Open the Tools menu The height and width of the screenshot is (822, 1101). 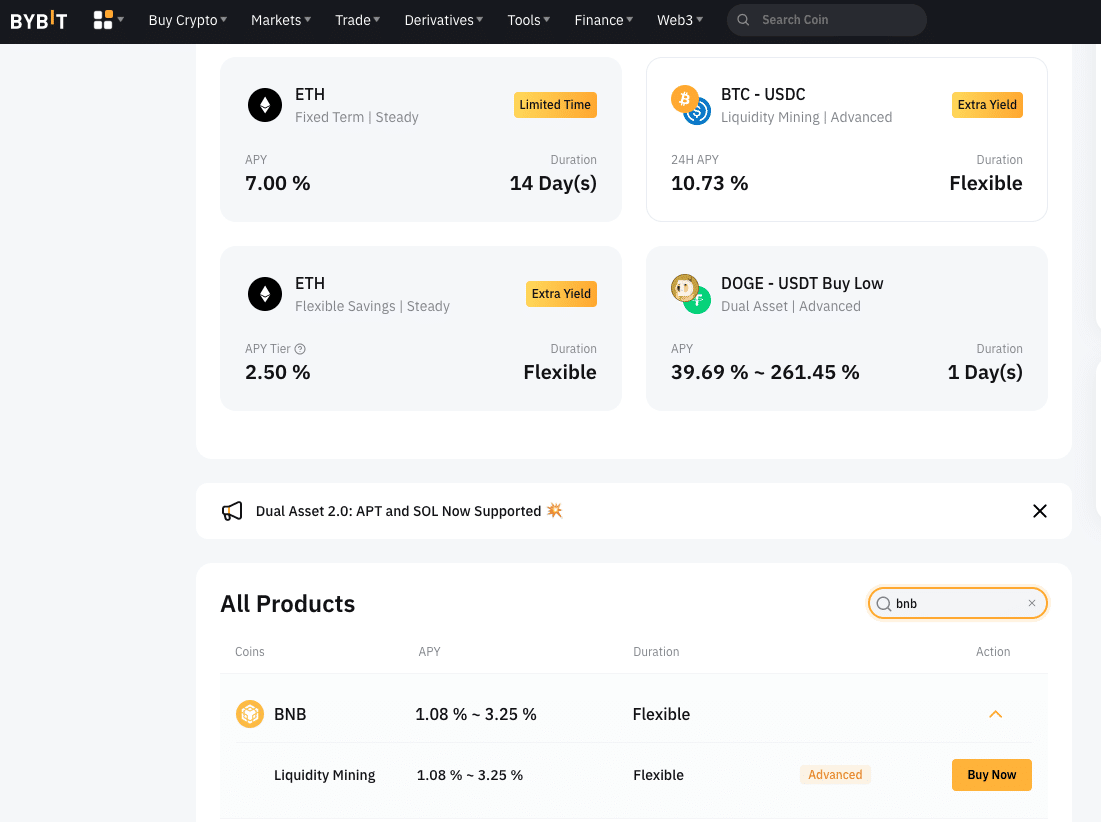pos(529,20)
